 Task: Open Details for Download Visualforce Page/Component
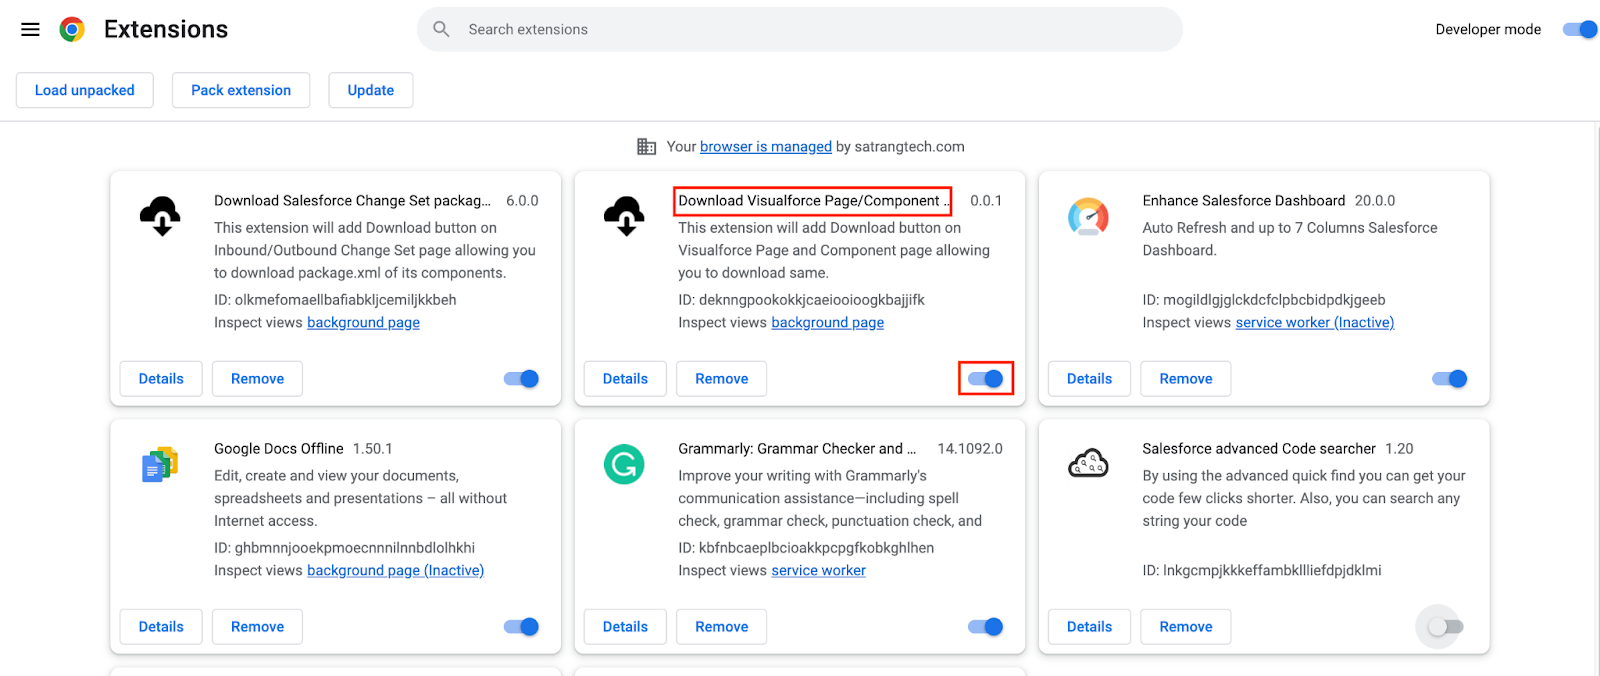[x=625, y=379]
